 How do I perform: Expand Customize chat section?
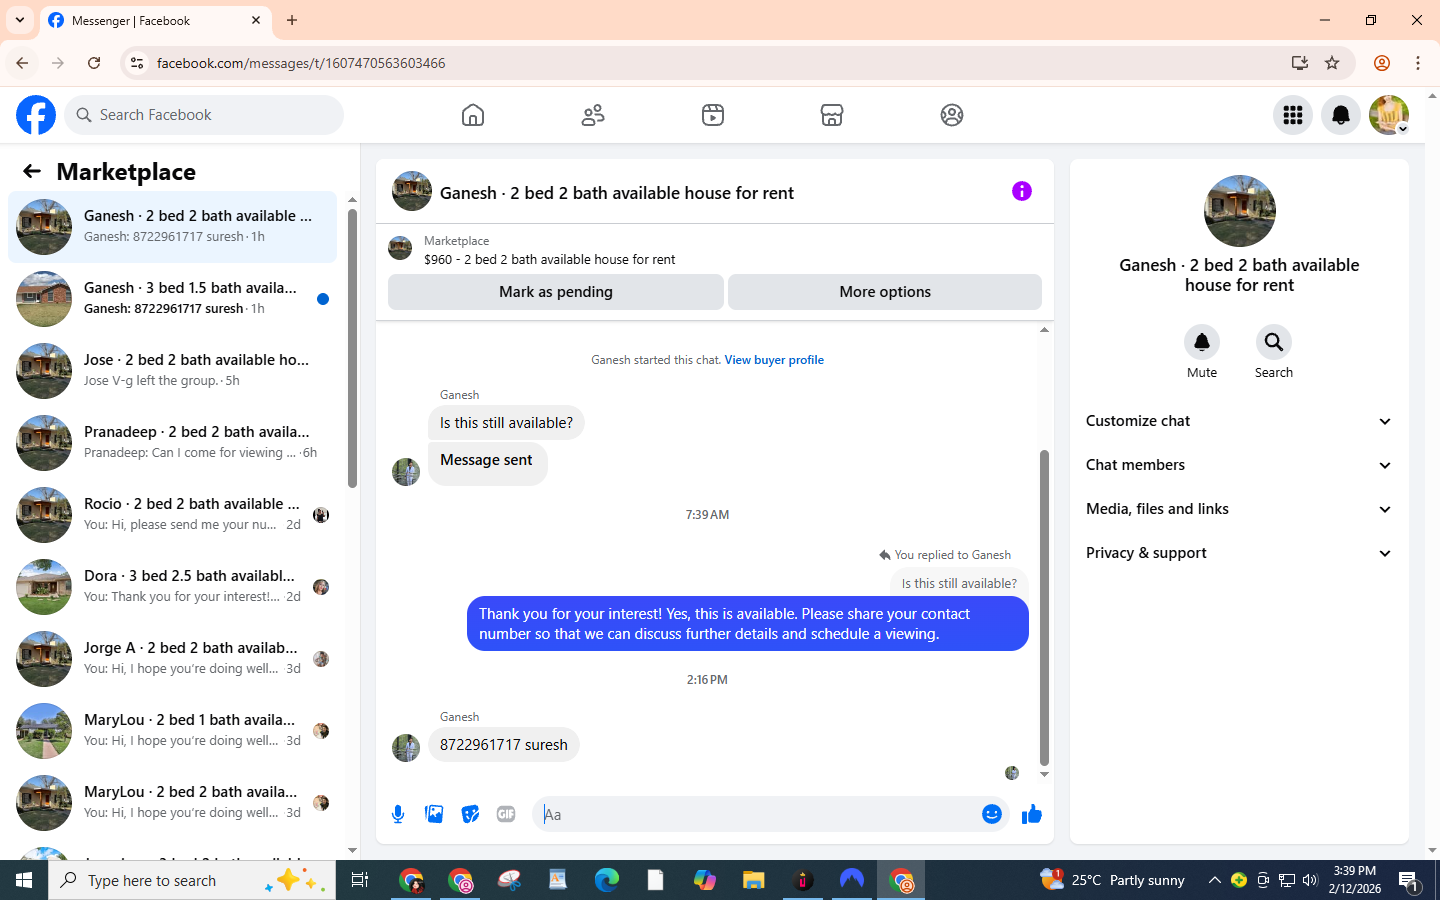(1239, 421)
